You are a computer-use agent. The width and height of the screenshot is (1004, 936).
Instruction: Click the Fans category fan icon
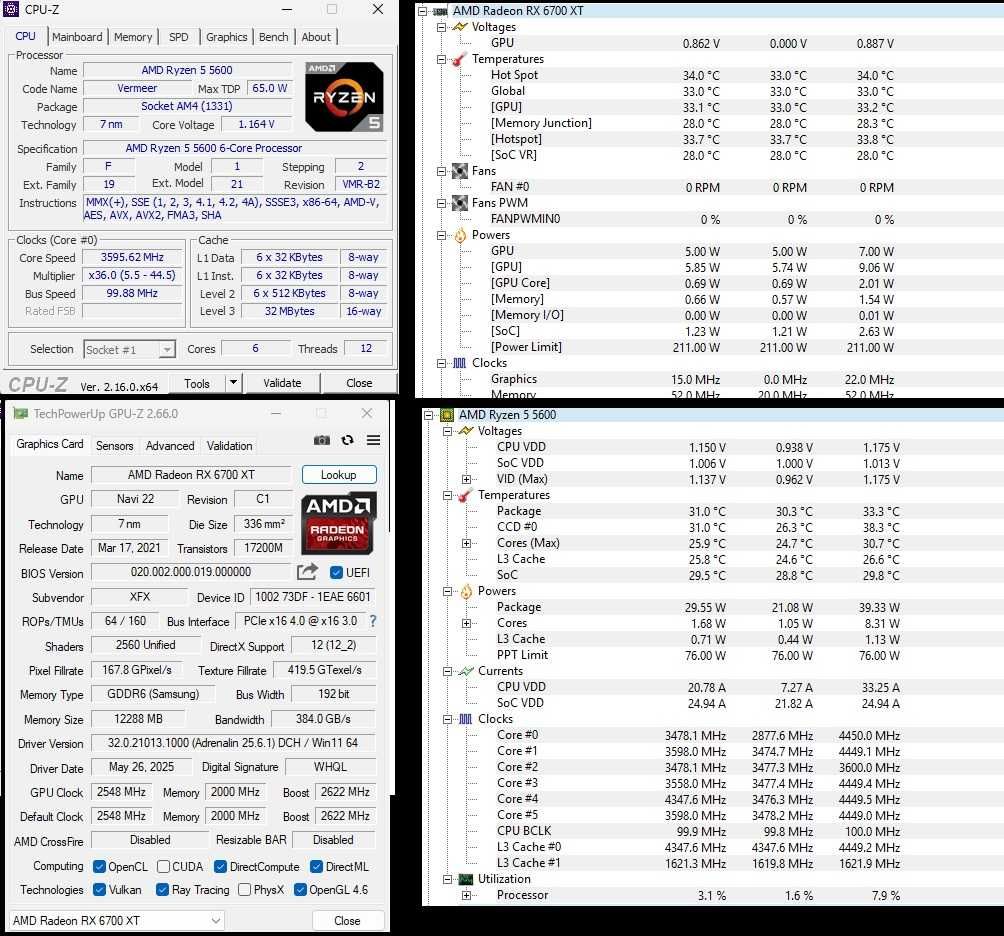point(460,171)
